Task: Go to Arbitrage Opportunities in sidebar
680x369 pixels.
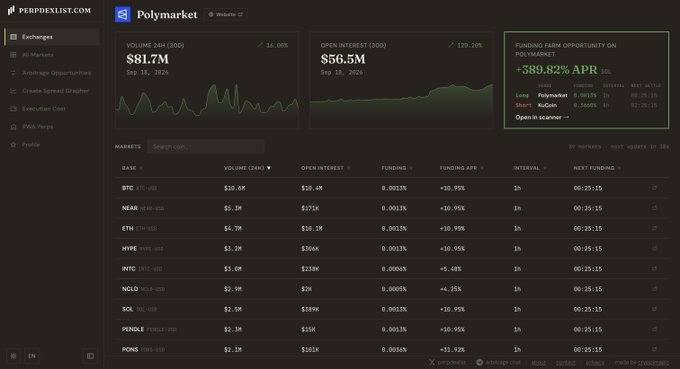Action: [x=52, y=73]
